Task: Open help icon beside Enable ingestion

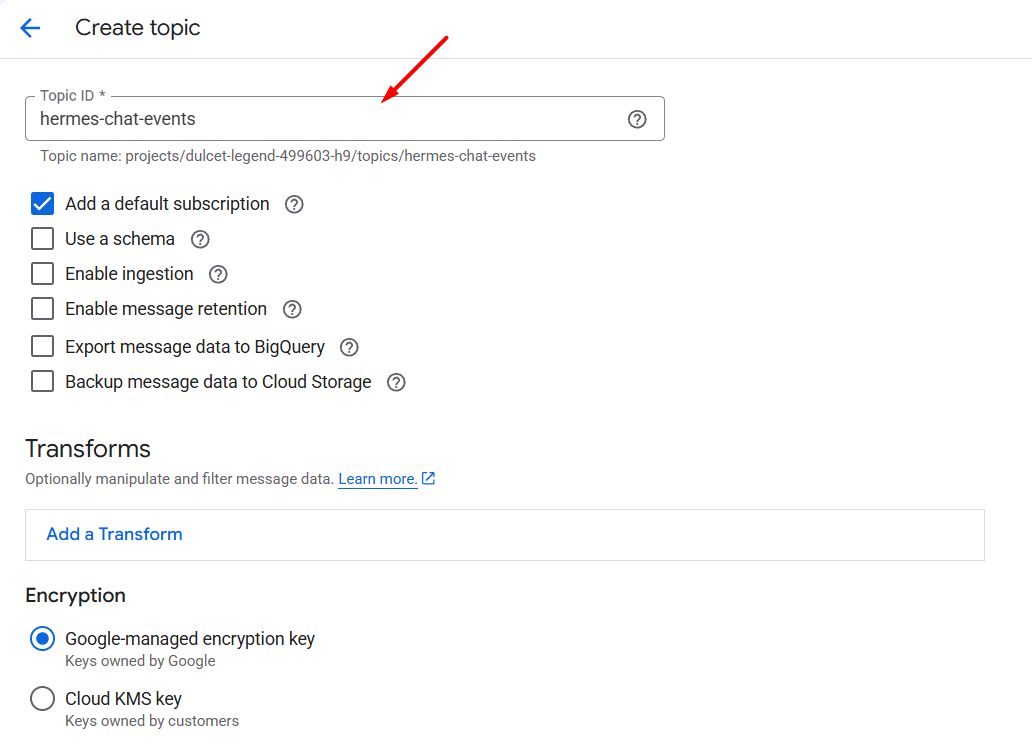Action: [x=218, y=275]
